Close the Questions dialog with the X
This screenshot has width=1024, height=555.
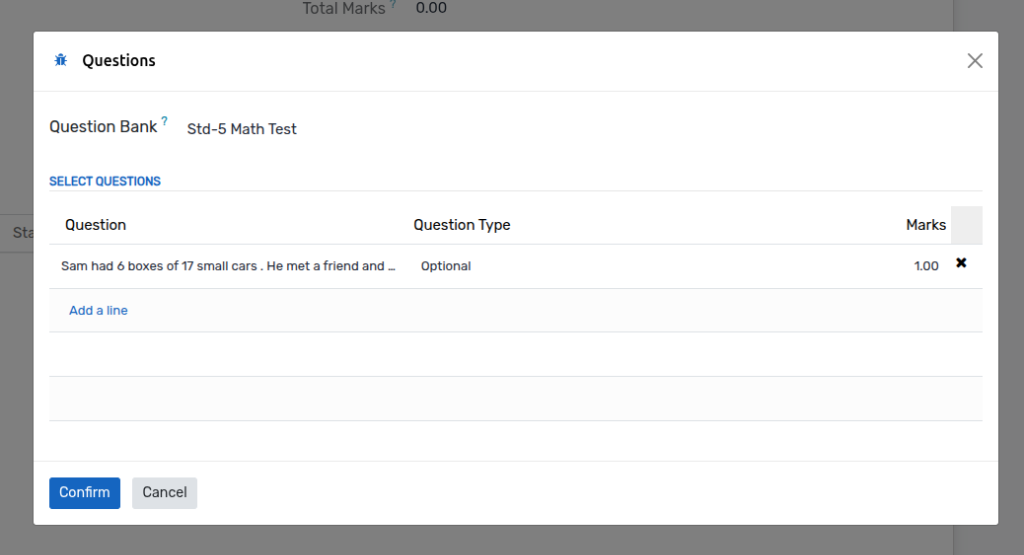(x=974, y=61)
